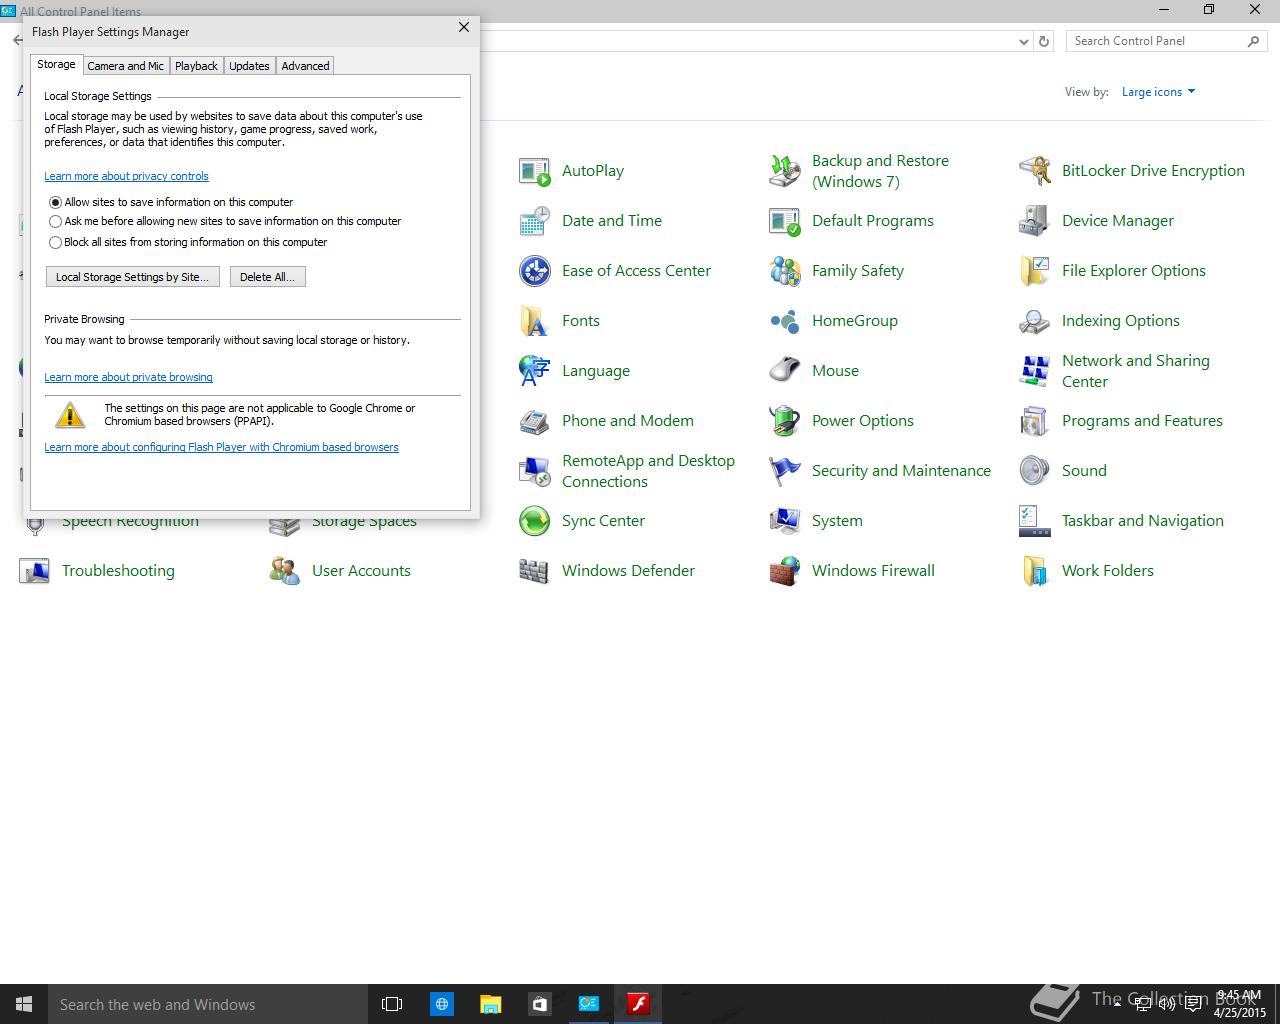Click the Flash Player taskbar icon
The image size is (1280, 1024).
click(x=638, y=1004)
